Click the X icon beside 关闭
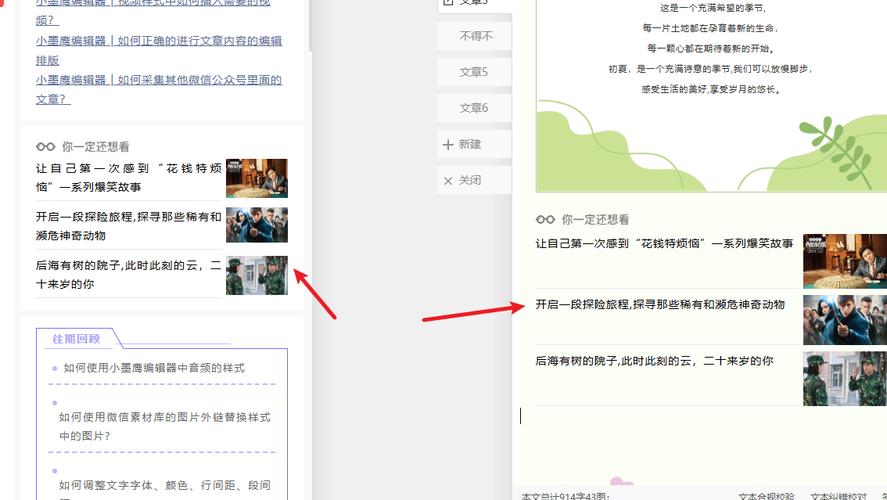This screenshot has height=500, width=887. (x=448, y=181)
